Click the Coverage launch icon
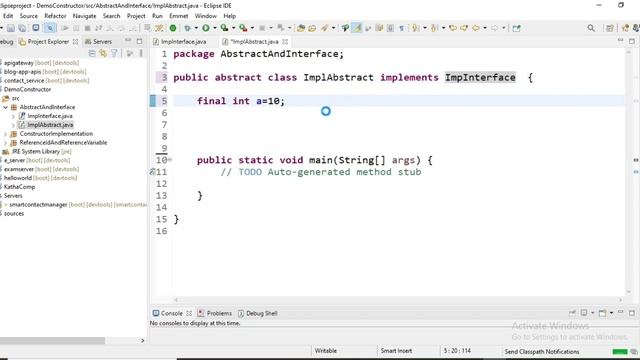This screenshot has height=360, width=640. pos(224,28)
